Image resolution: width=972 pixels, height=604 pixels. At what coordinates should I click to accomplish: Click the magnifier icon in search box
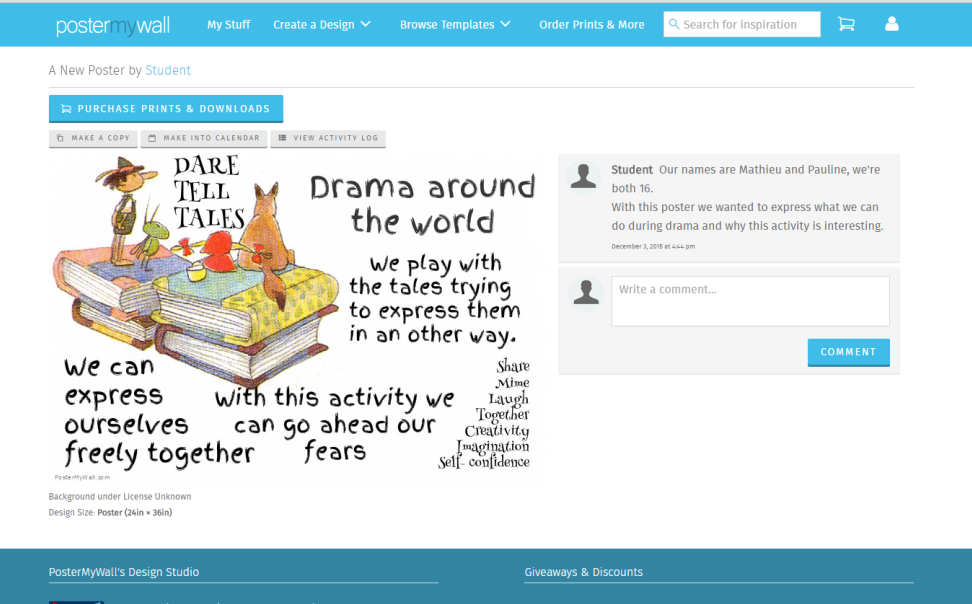[674, 24]
